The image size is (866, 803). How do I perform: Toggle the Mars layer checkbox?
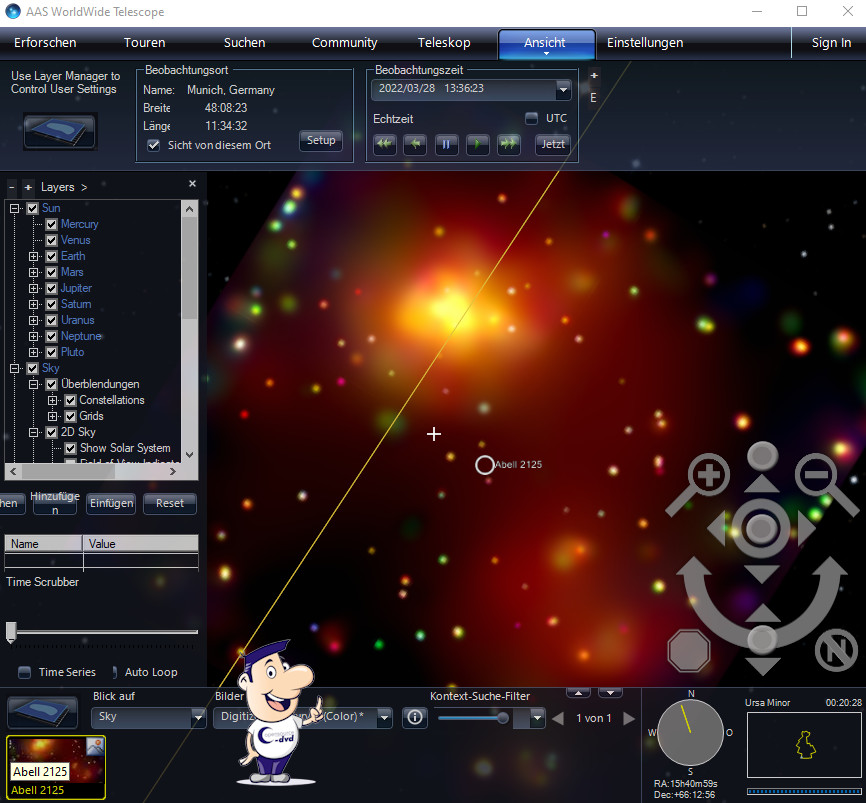52,272
